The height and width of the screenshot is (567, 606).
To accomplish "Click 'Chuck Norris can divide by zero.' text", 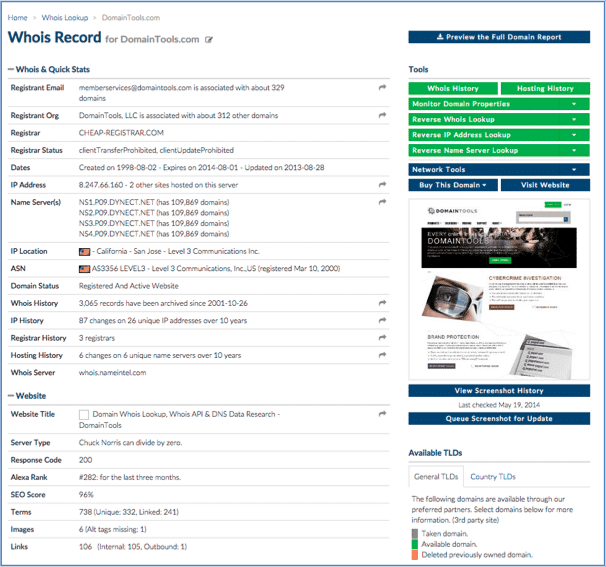I will coord(131,443).
